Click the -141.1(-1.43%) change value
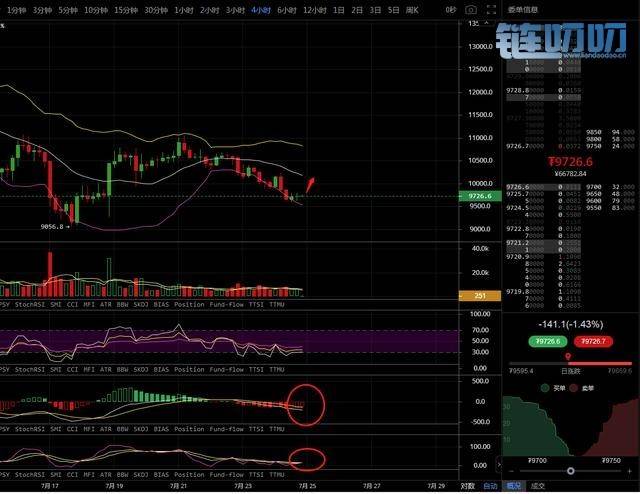Image resolution: width=640 pixels, height=494 pixels. pyautogui.click(x=570, y=325)
